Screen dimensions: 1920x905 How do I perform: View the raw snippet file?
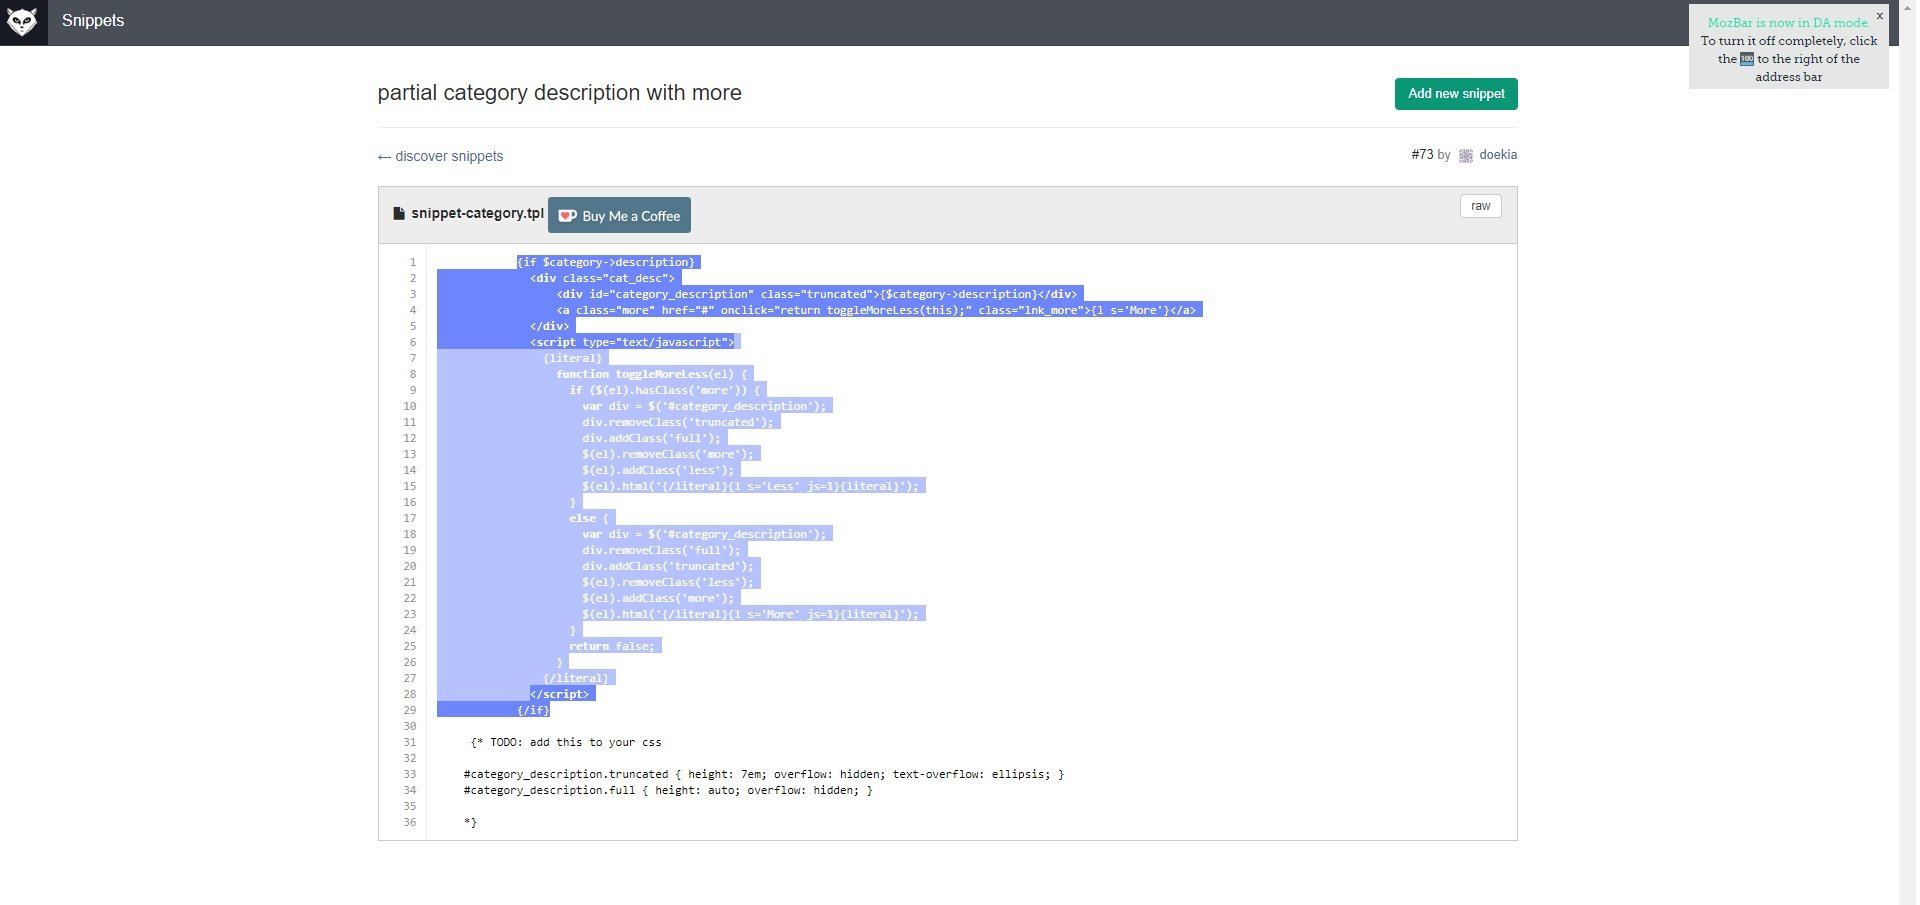(1480, 206)
